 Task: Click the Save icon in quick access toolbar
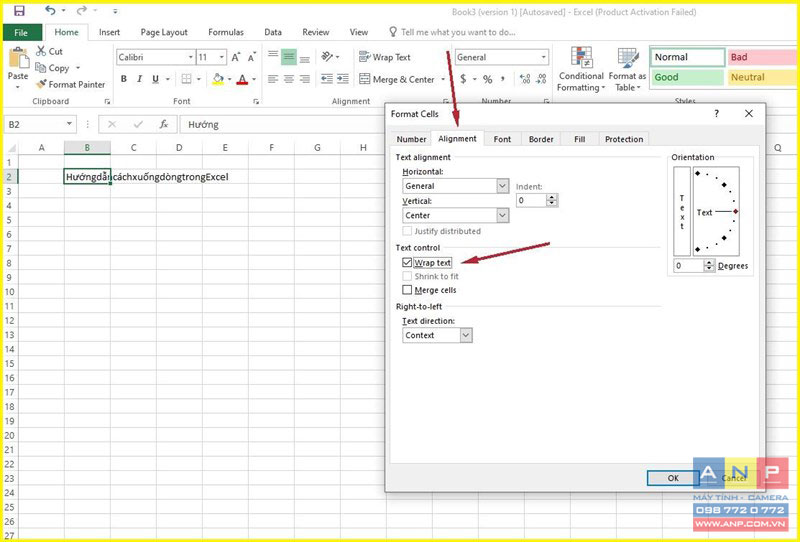19,11
